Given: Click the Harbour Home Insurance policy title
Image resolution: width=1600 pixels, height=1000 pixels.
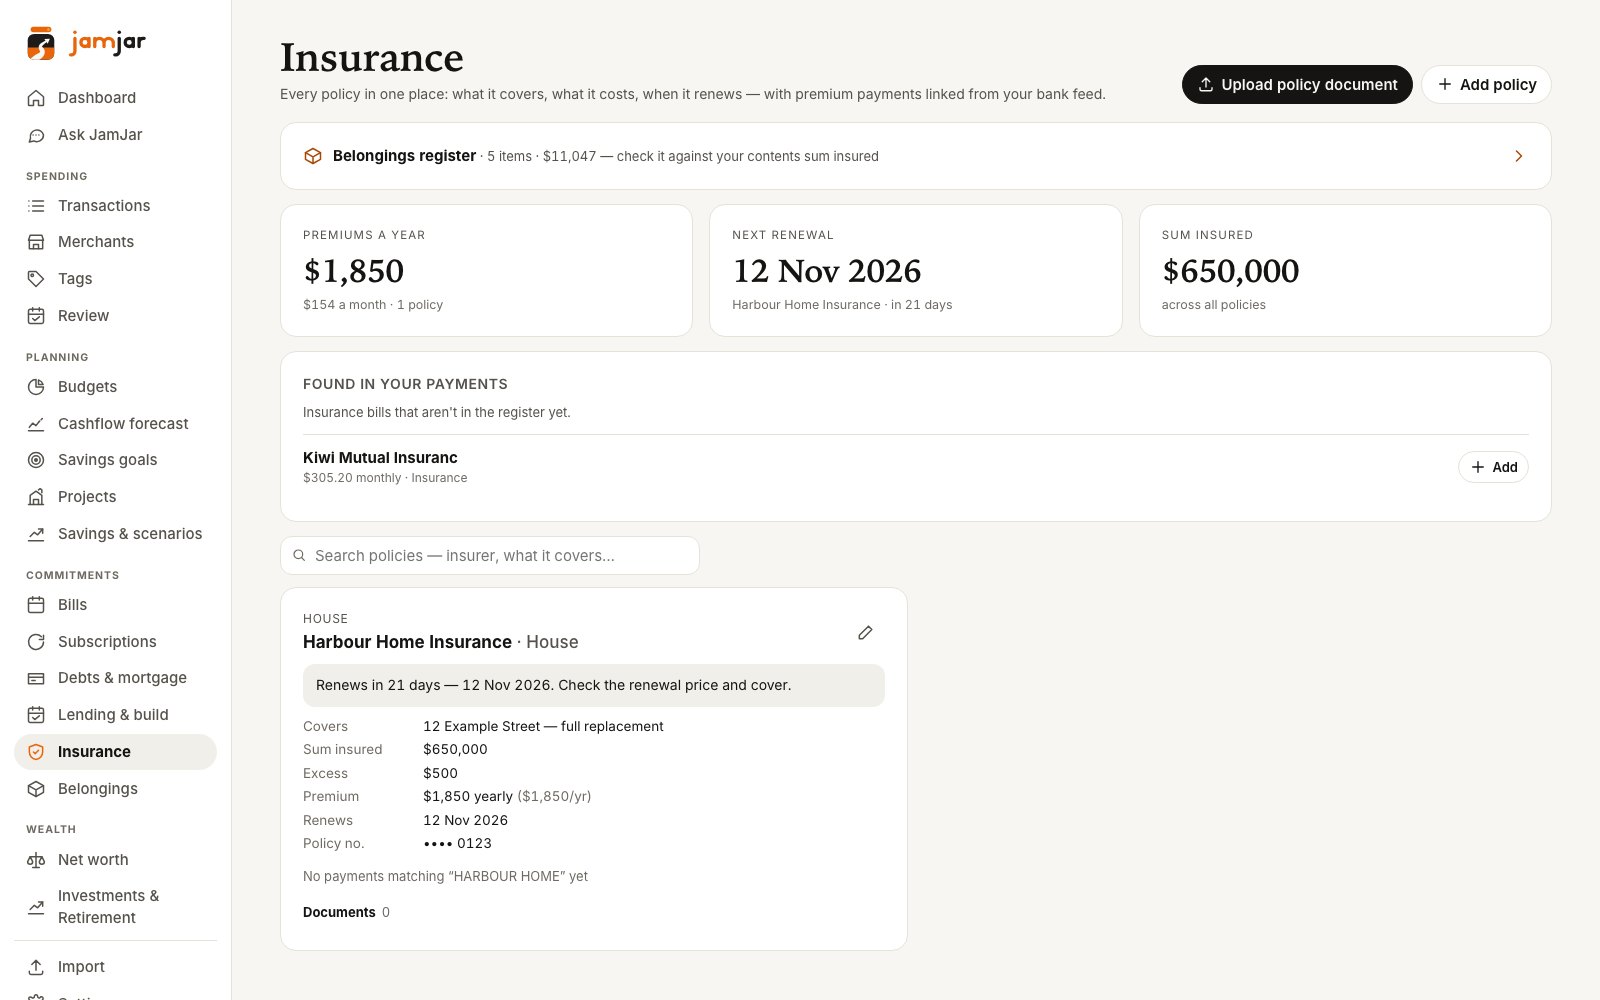Looking at the screenshot, I should tap(407, 642).
